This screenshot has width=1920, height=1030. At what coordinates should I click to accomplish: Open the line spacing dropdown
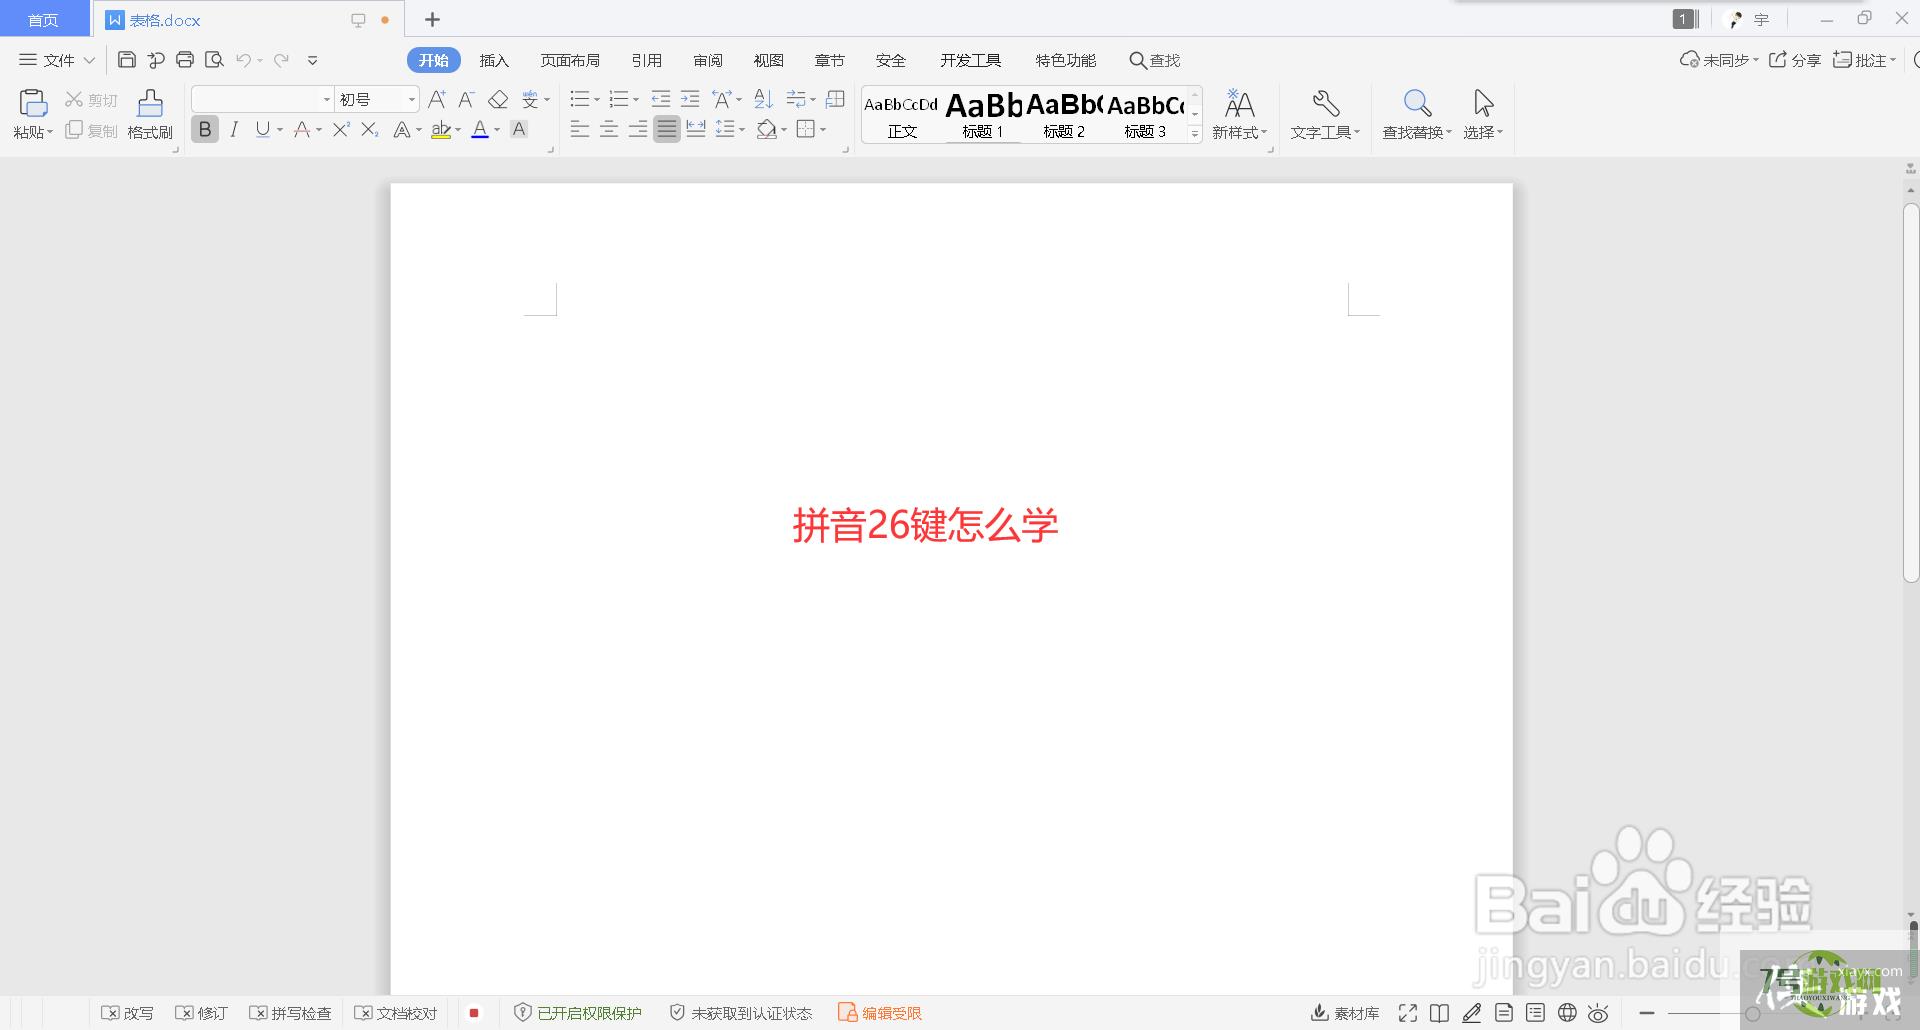click(x=730, y=129)
